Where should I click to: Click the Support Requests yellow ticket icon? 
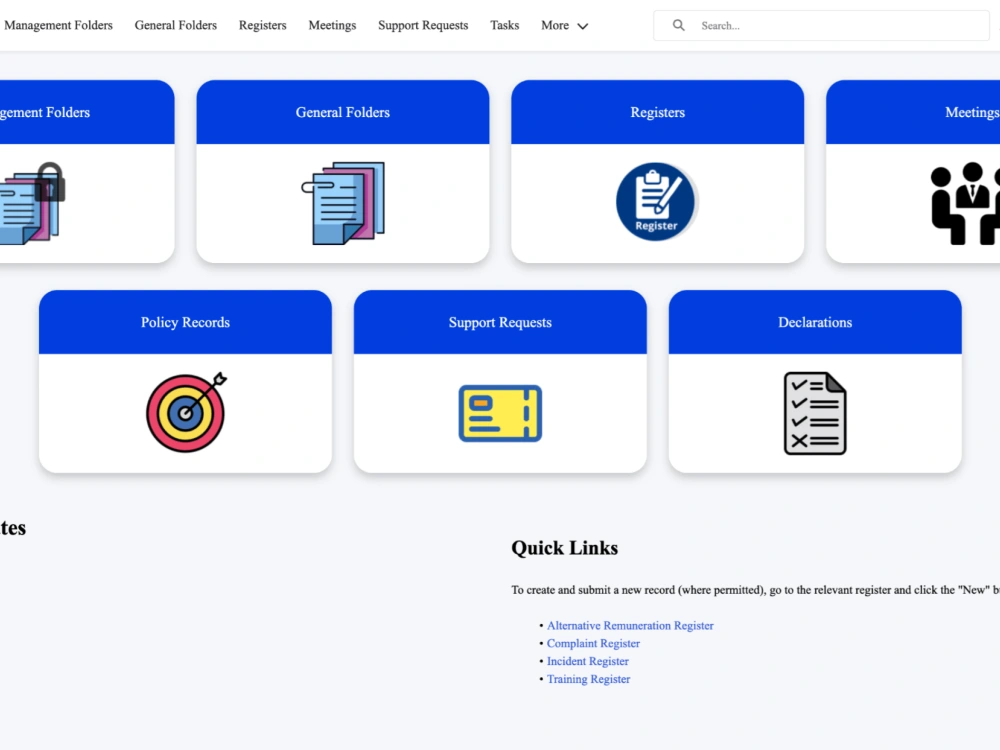(500, 413)
